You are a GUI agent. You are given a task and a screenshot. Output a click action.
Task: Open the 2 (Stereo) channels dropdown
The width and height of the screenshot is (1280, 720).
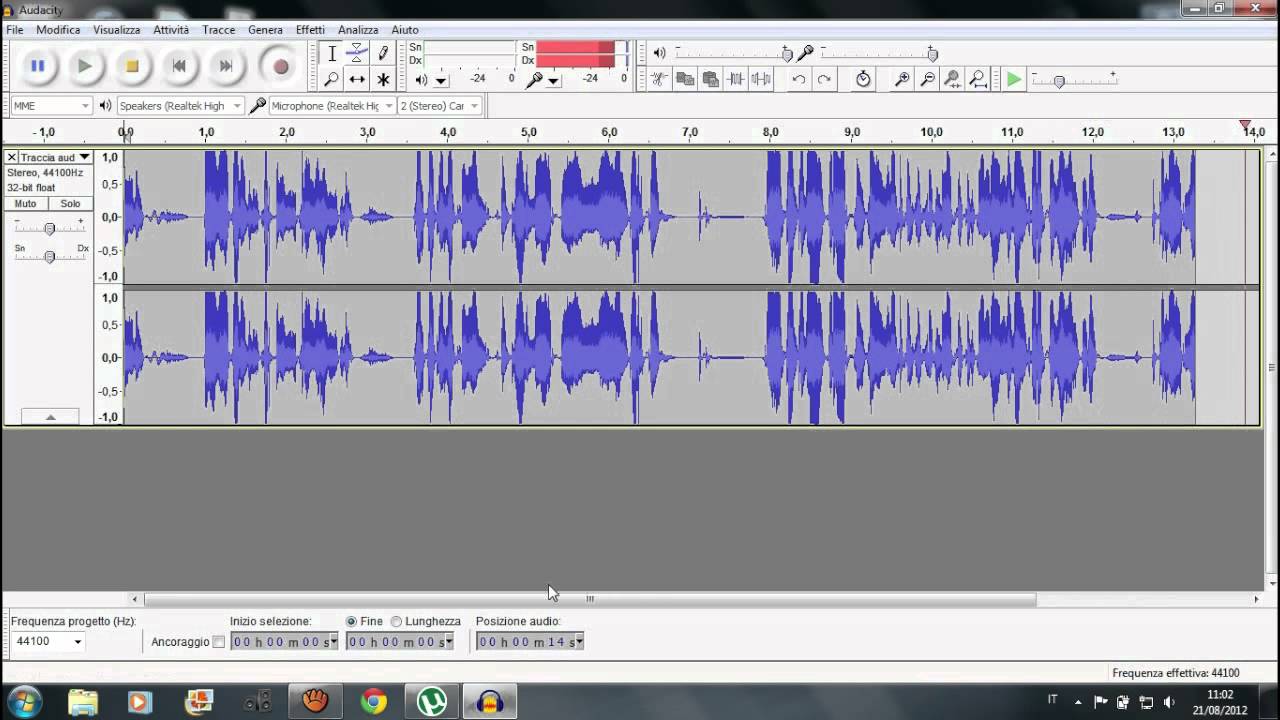pyautogui.click(x=440, y=105)
